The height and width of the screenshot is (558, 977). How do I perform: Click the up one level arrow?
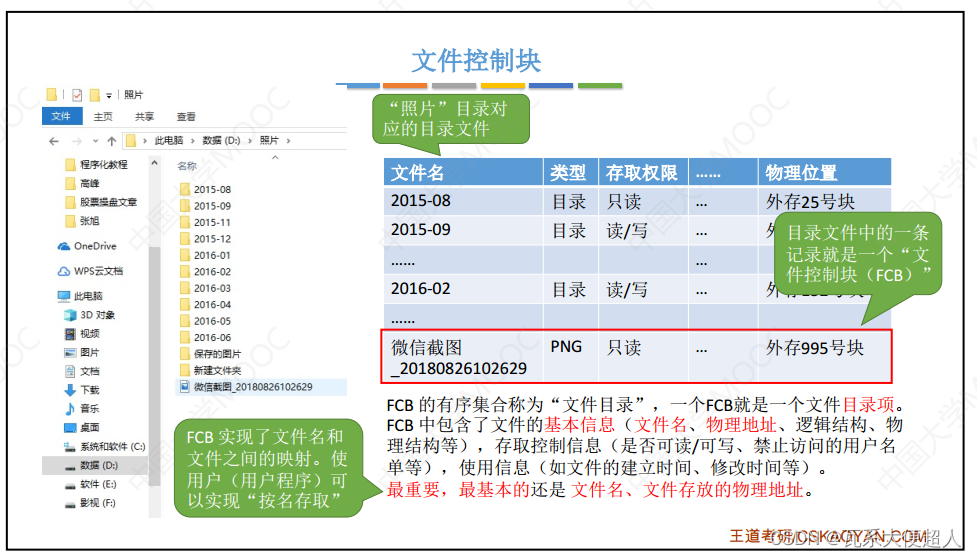tap(112, 141)
